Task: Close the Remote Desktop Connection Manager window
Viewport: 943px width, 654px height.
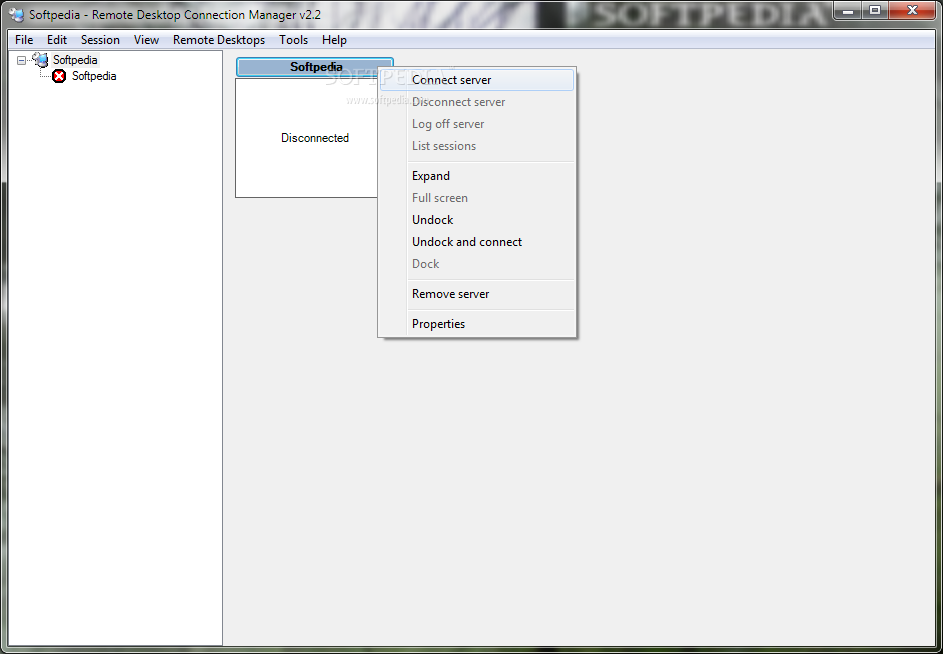Action: tap(912, 10)
